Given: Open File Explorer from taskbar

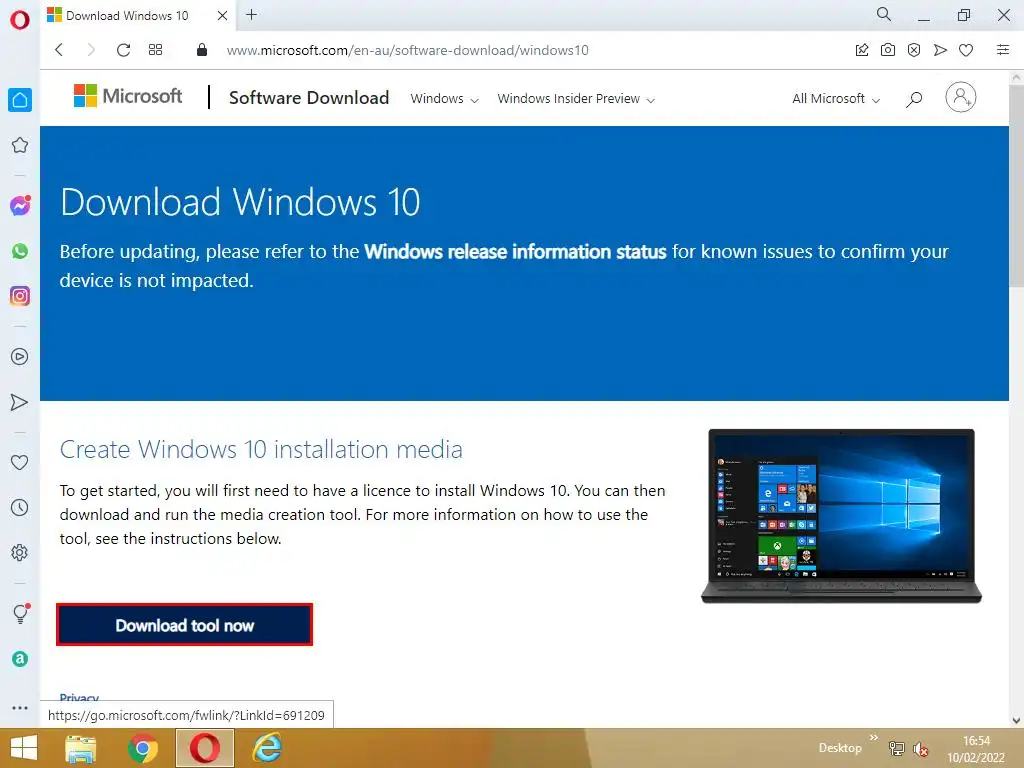Looking at the screenshot, I should 81,748.
